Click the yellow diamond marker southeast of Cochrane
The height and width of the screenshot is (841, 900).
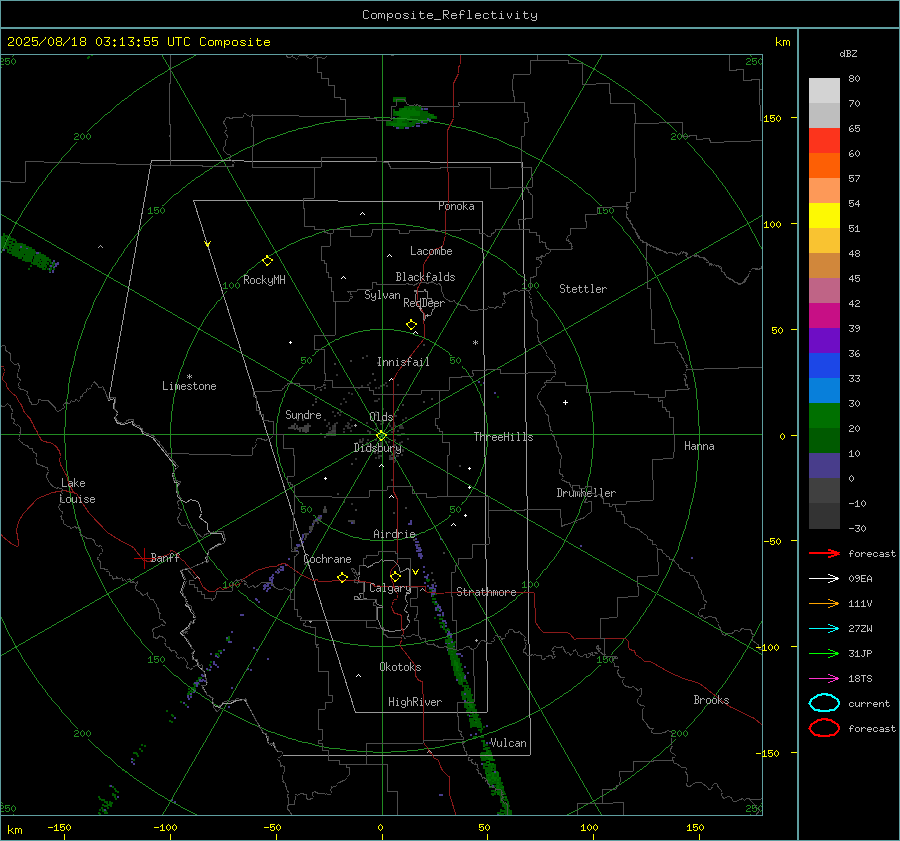tap(343, 577)
